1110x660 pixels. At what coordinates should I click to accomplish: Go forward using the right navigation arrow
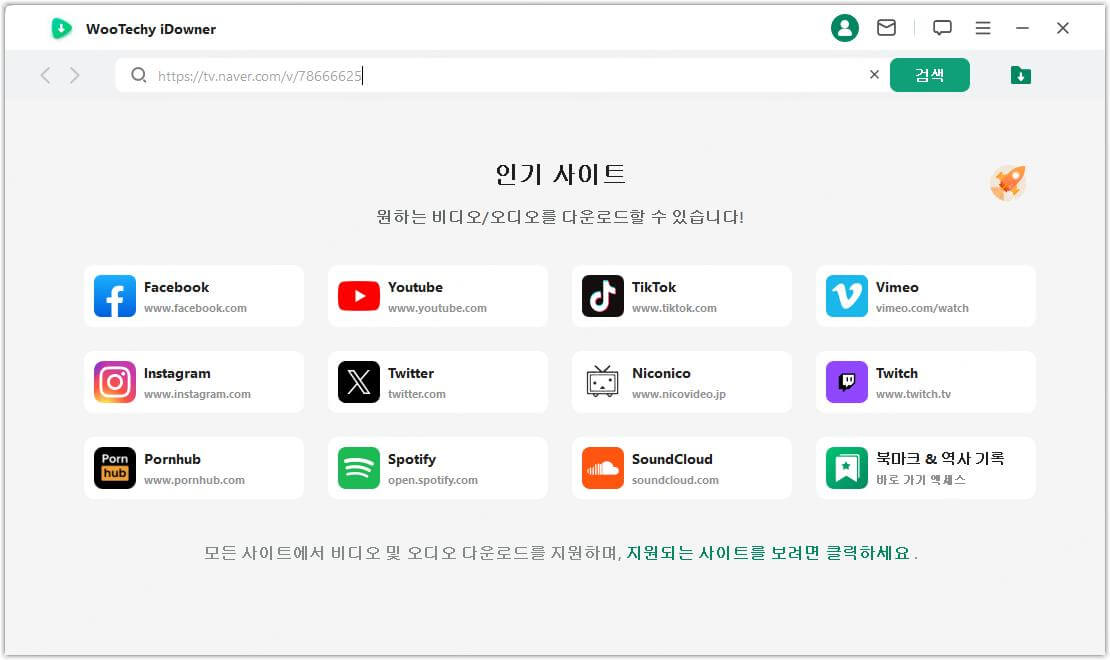coord(75,74)
